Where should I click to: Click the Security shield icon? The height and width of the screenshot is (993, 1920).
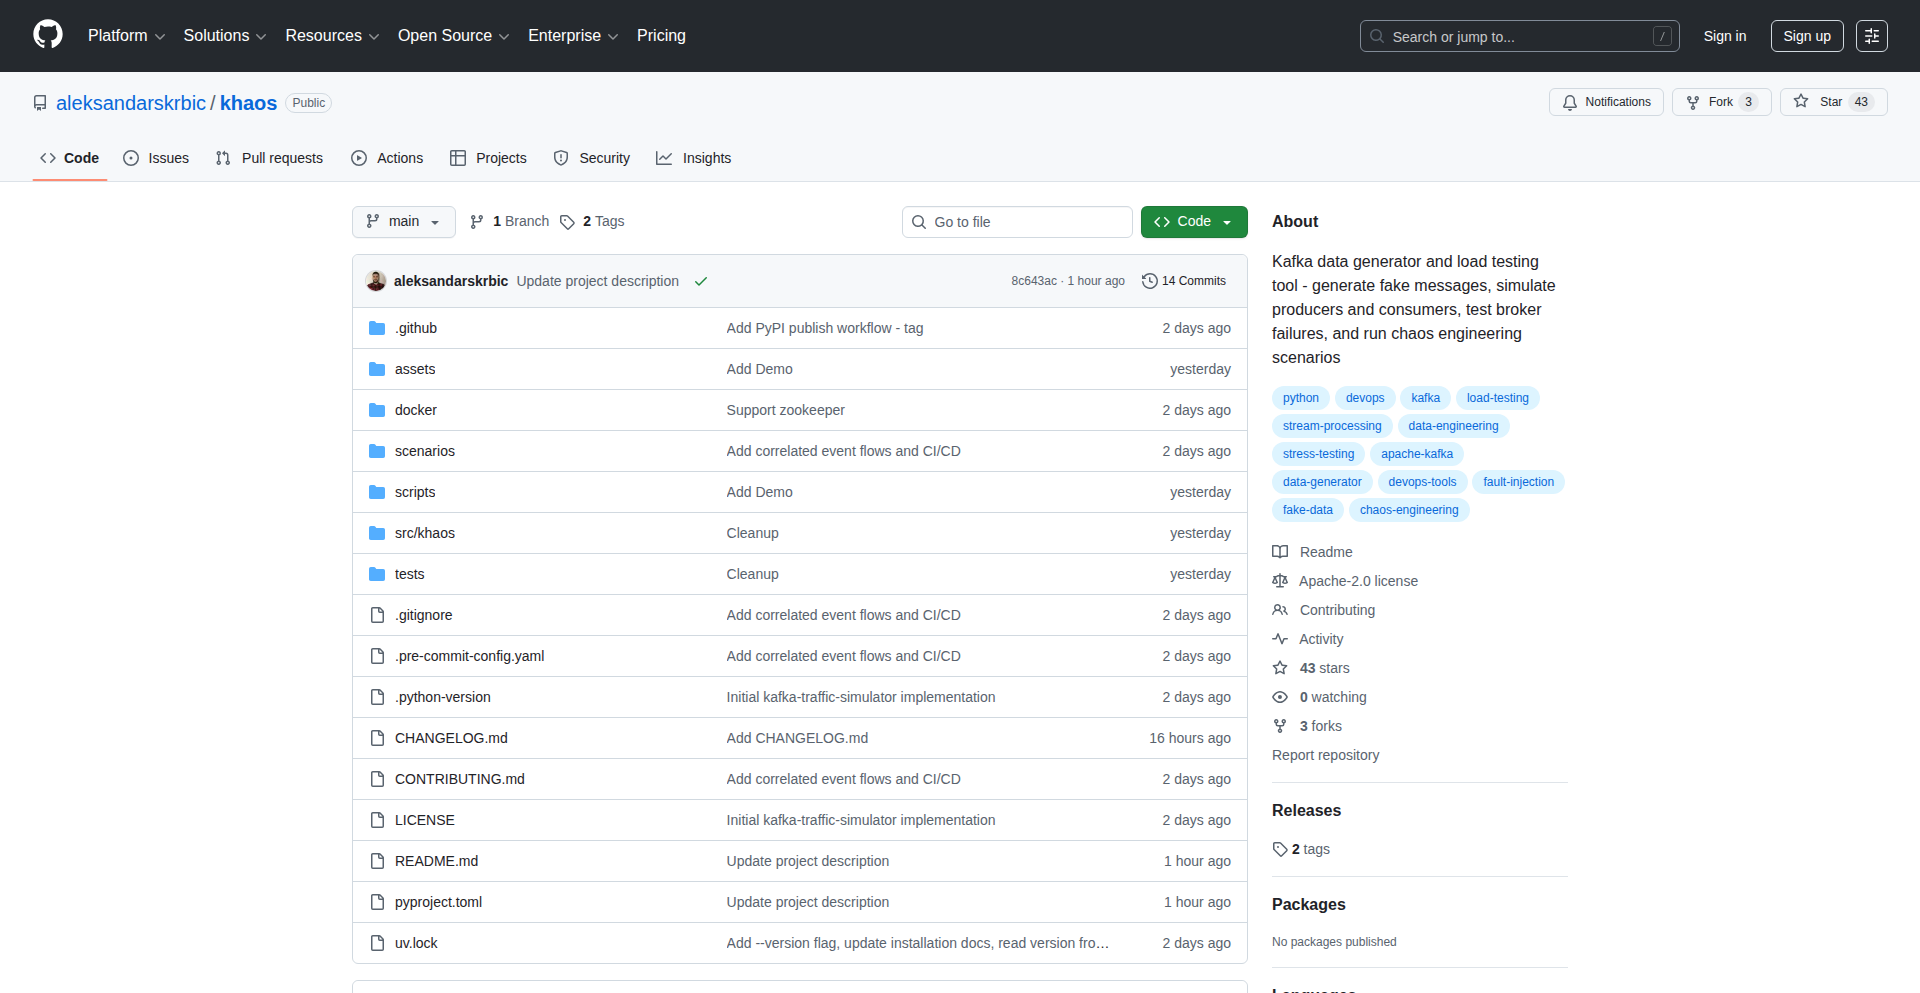point(561,158)
